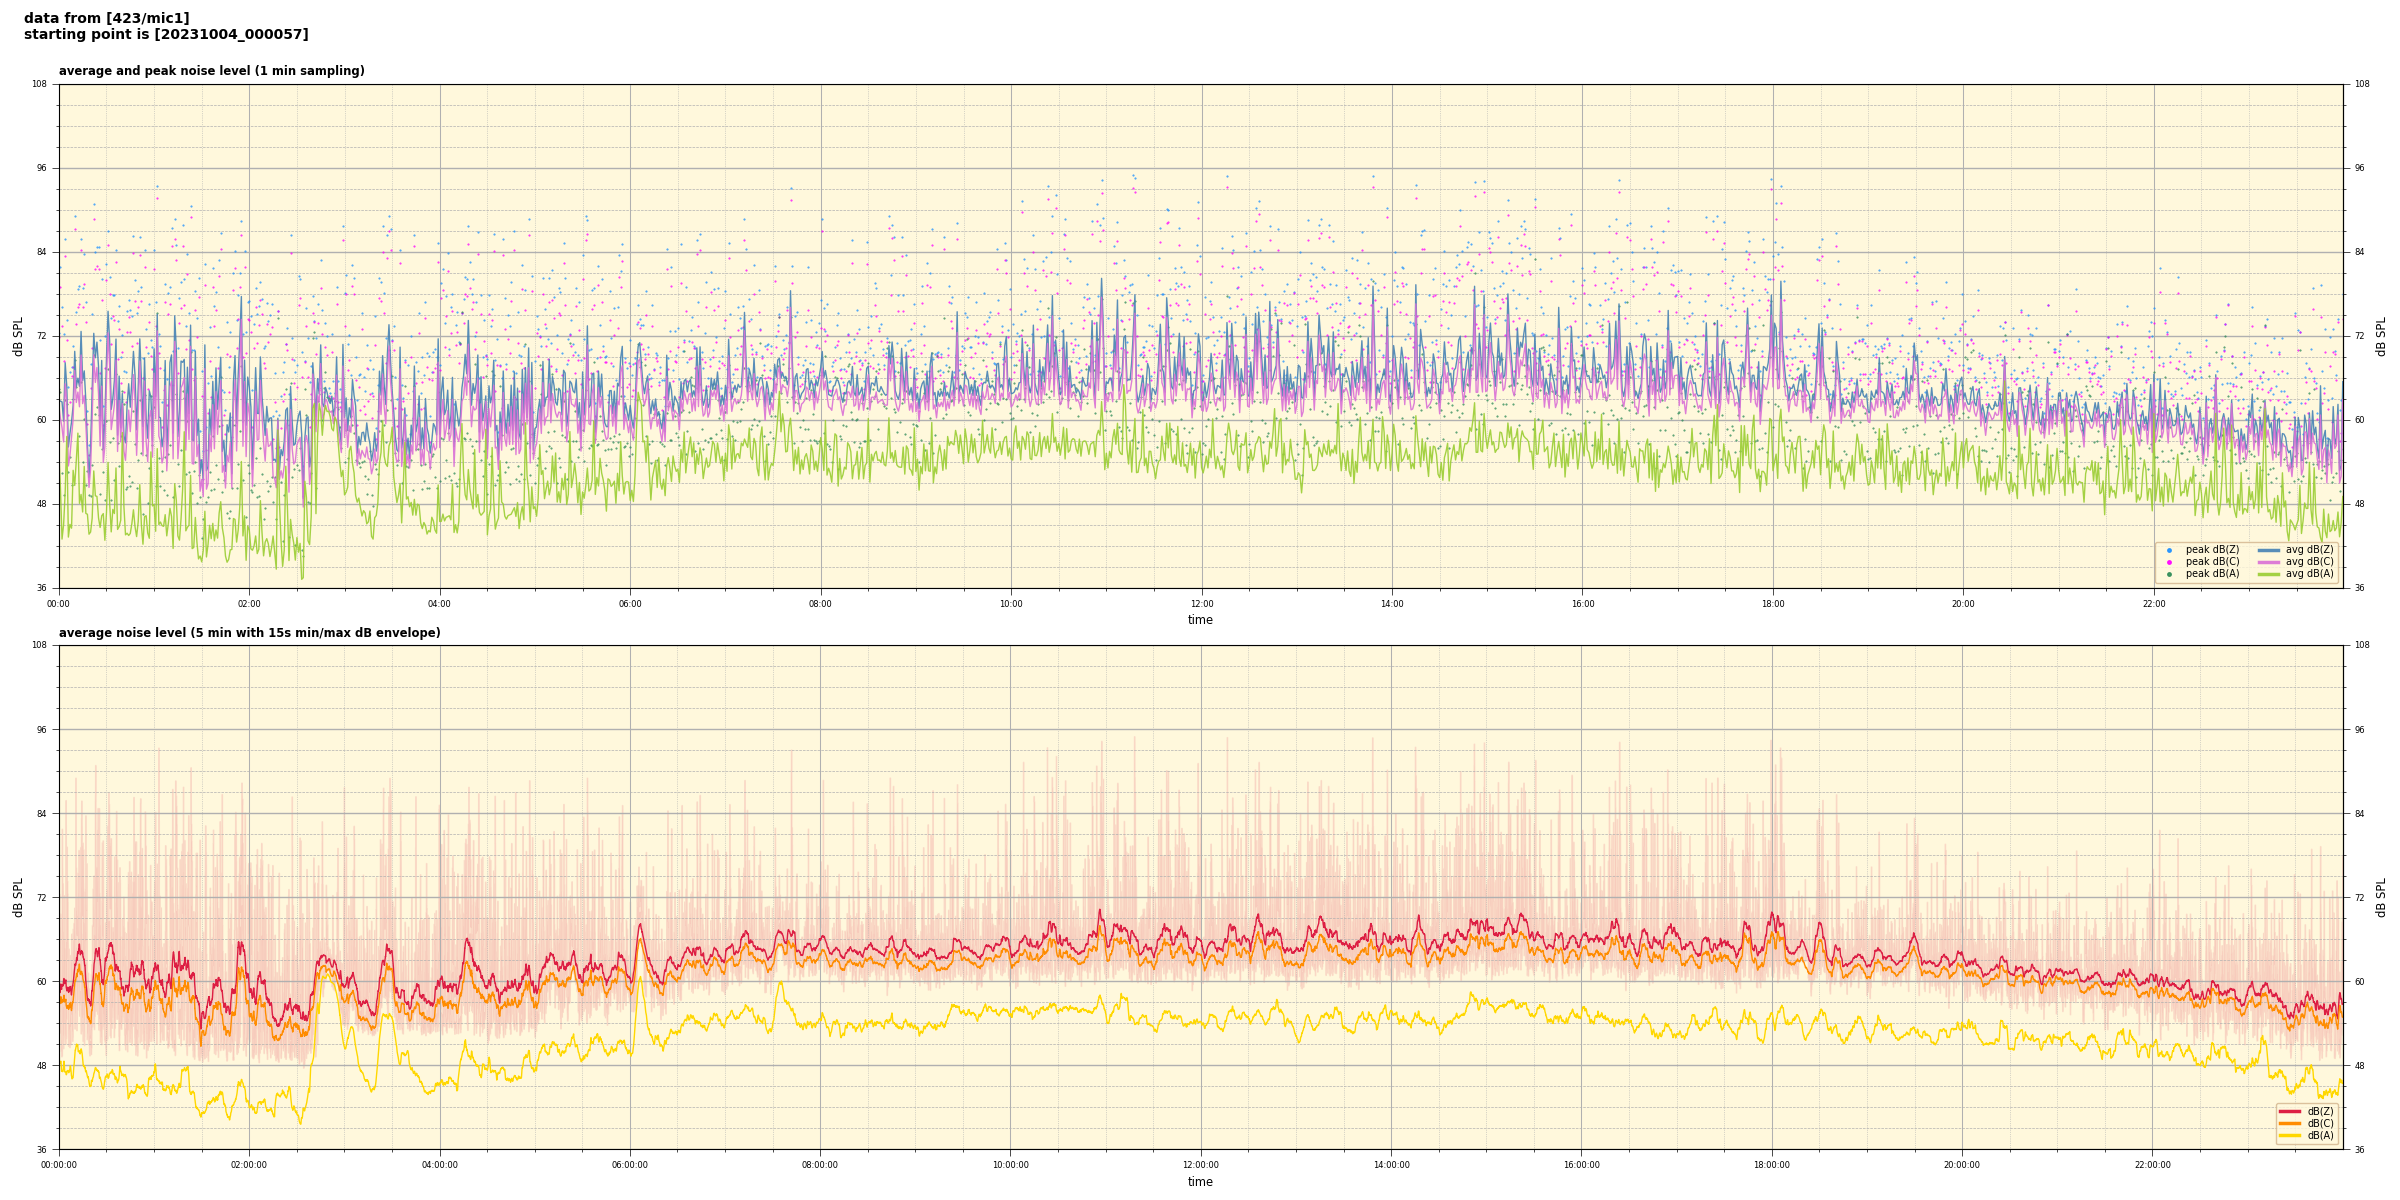Click the 12:00 tick on top chart's x-axis
Viewport: 2400px width, 1200px height.
click(1201, 604)
